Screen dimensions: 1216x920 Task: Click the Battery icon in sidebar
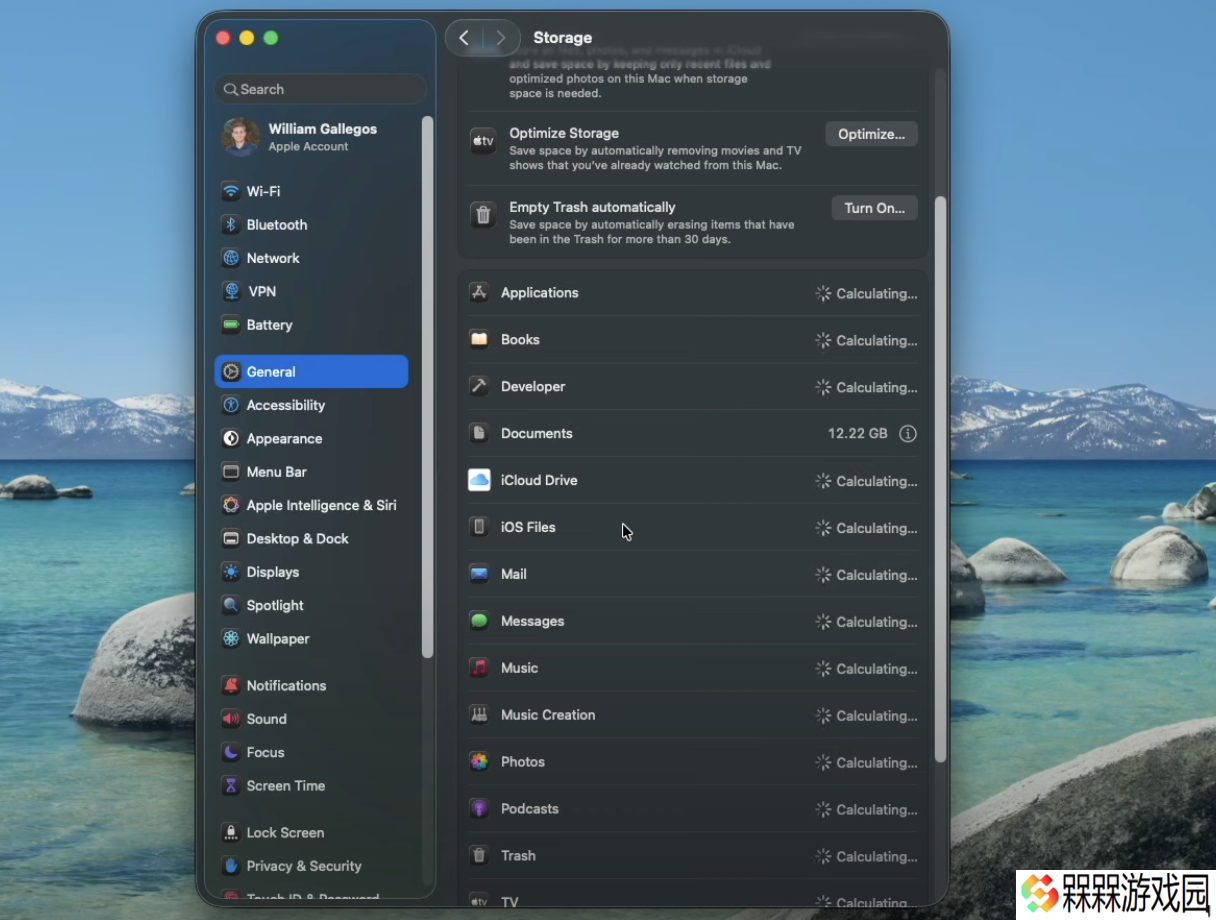231,325
